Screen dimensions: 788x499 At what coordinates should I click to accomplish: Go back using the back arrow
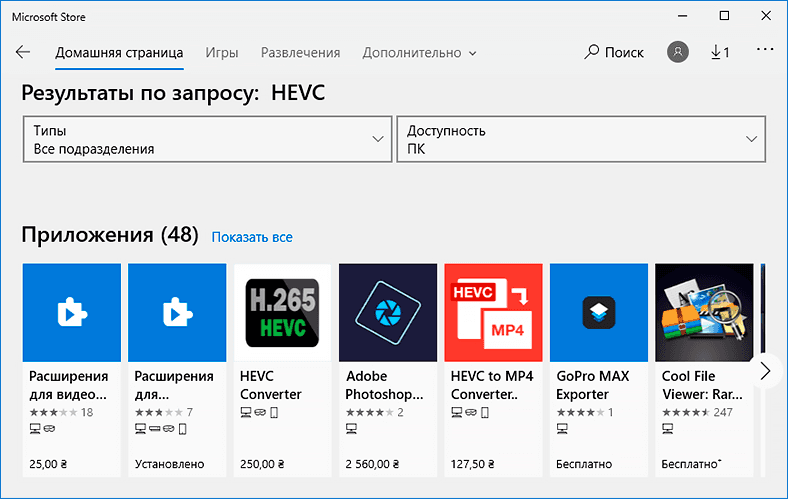(23, 52)
